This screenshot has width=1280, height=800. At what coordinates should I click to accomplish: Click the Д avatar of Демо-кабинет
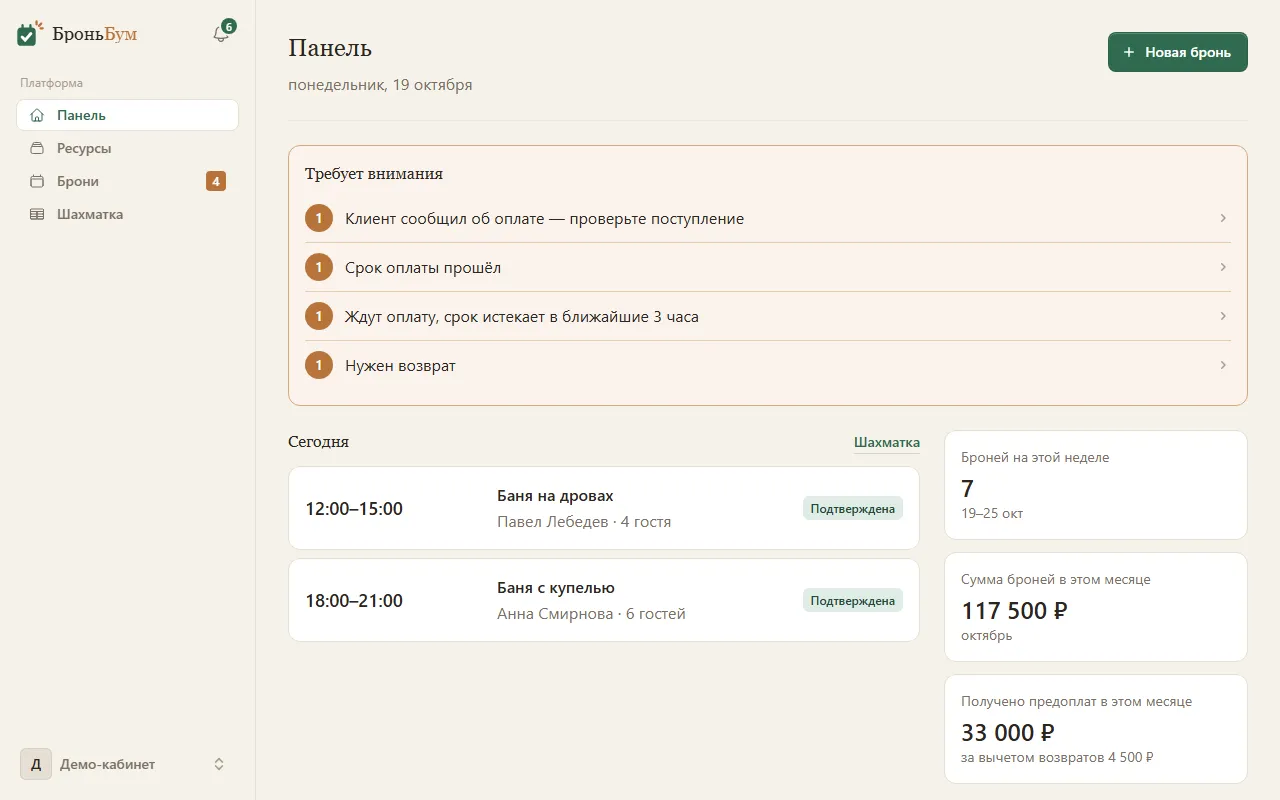(x=36, y=764)
